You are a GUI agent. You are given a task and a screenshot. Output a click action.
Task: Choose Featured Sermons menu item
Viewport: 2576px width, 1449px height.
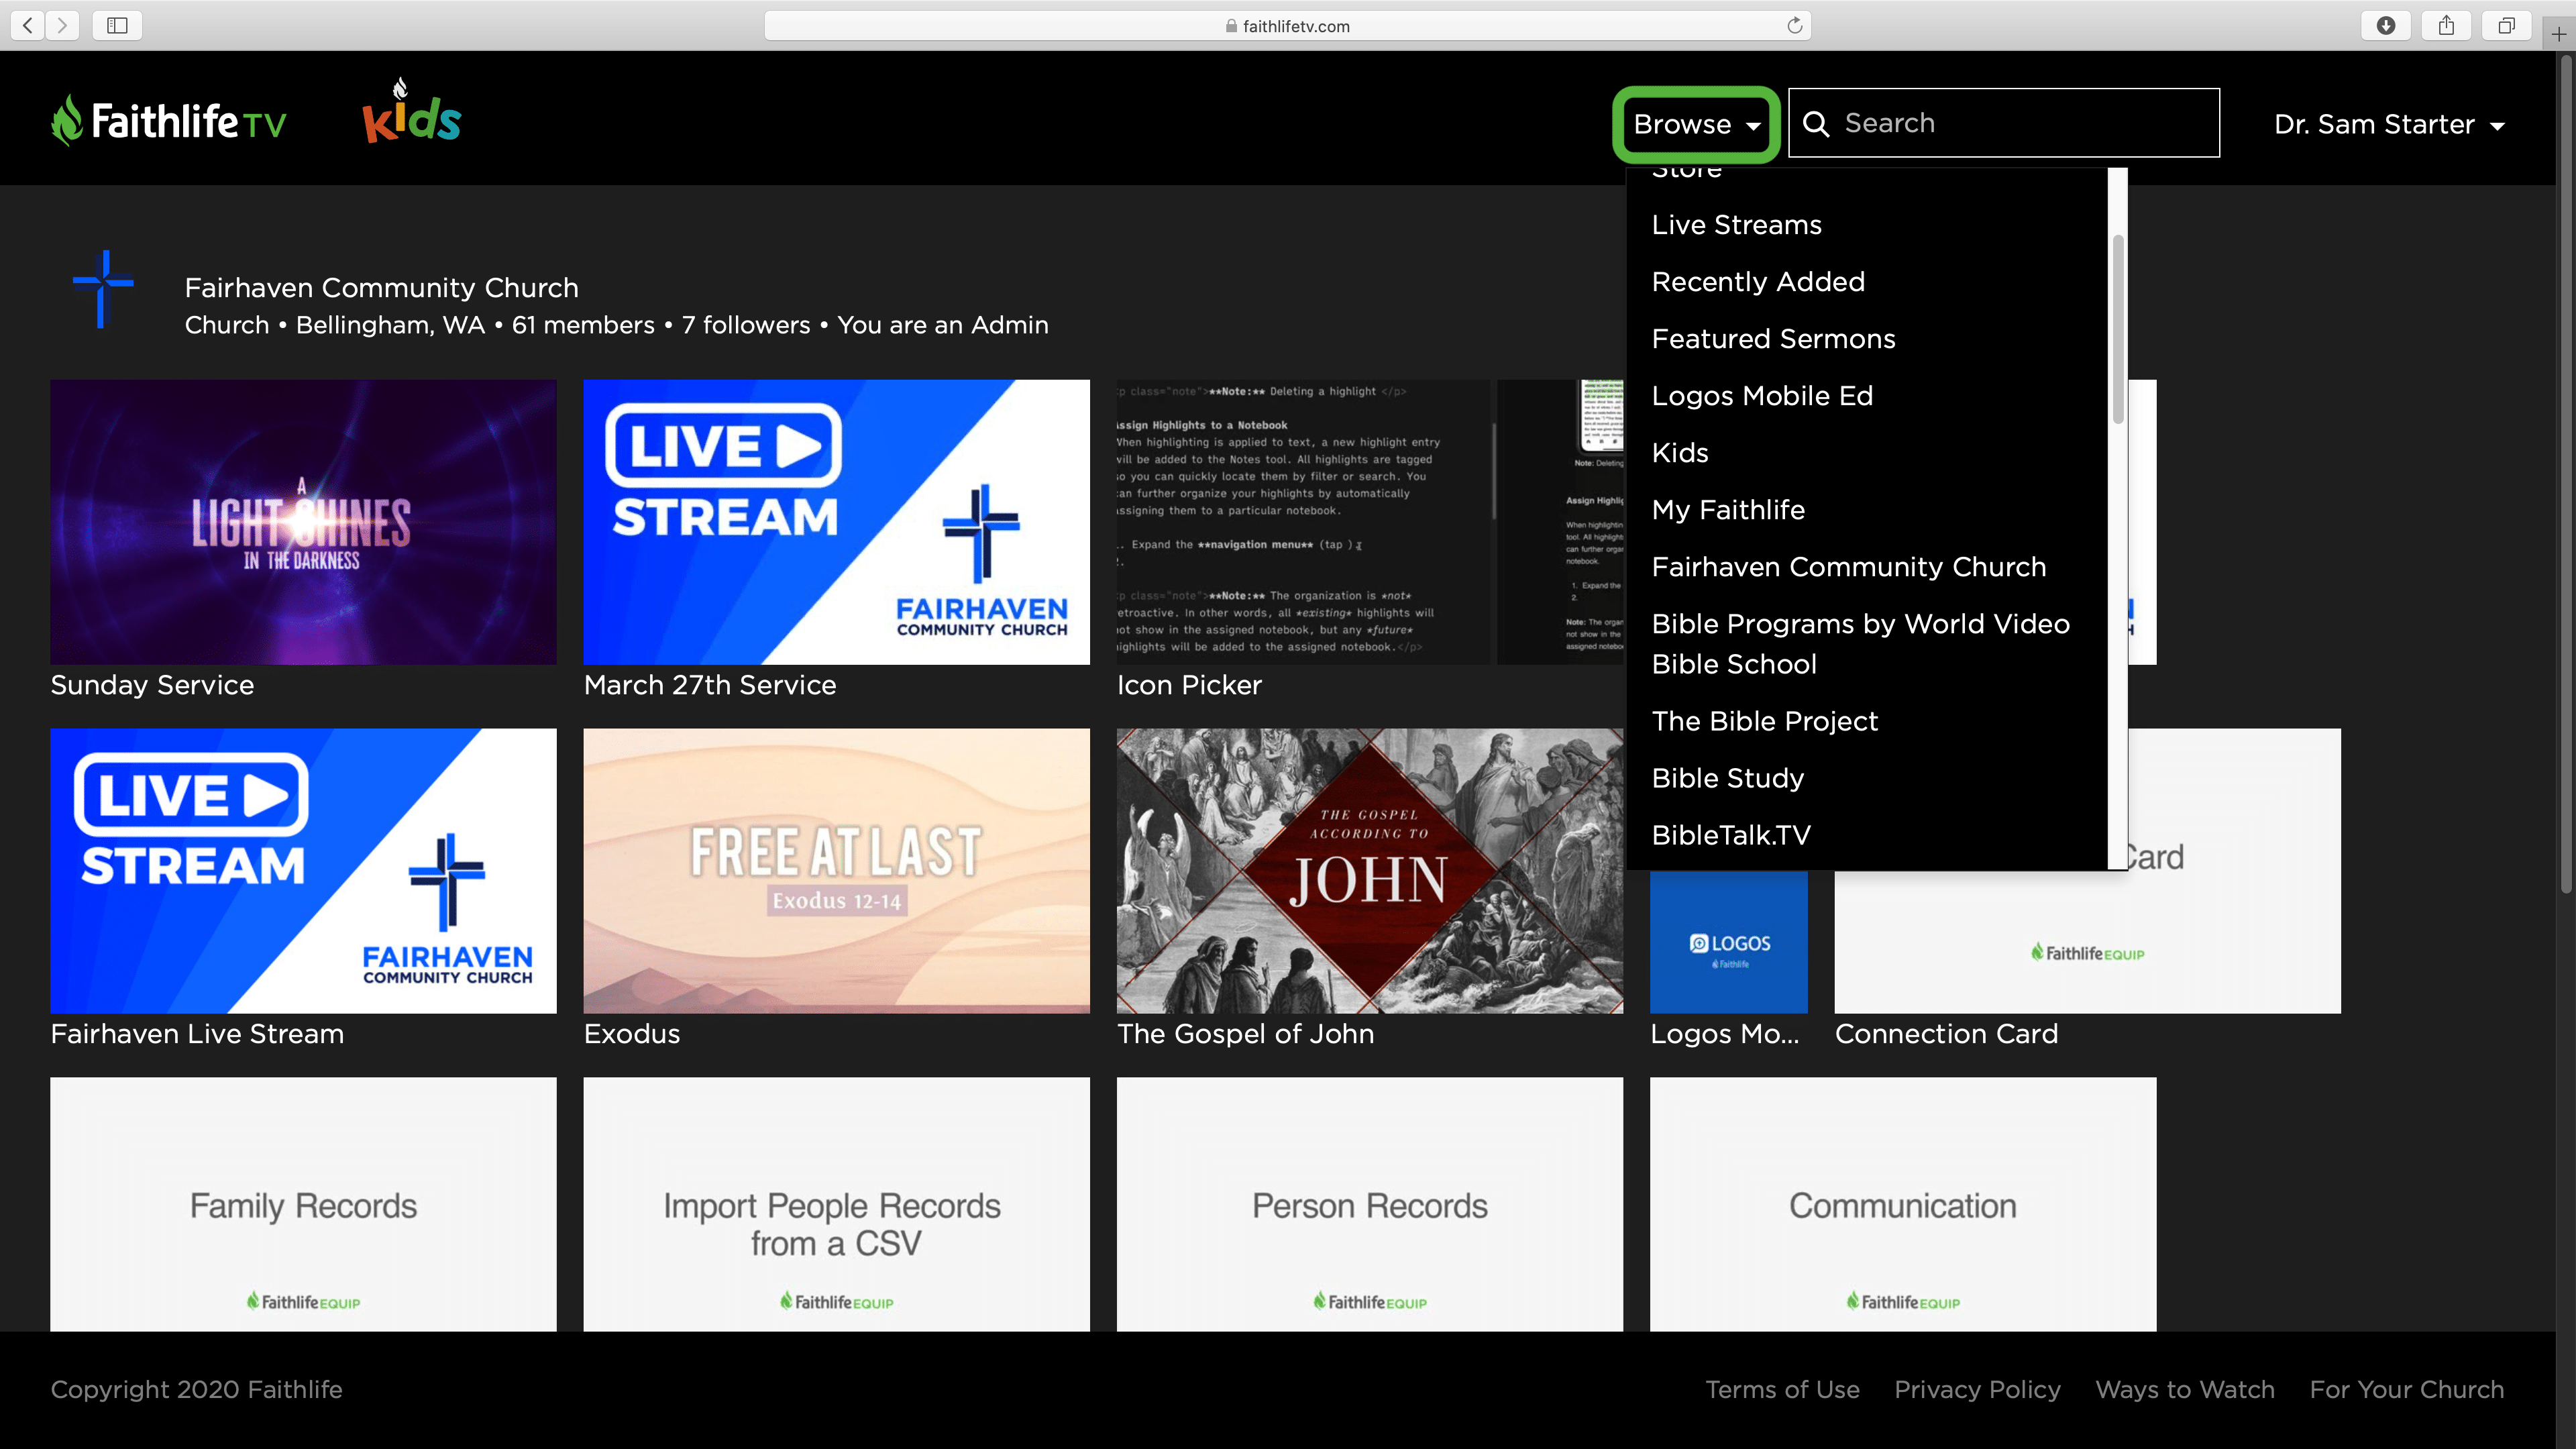[x=1773, y=338]
